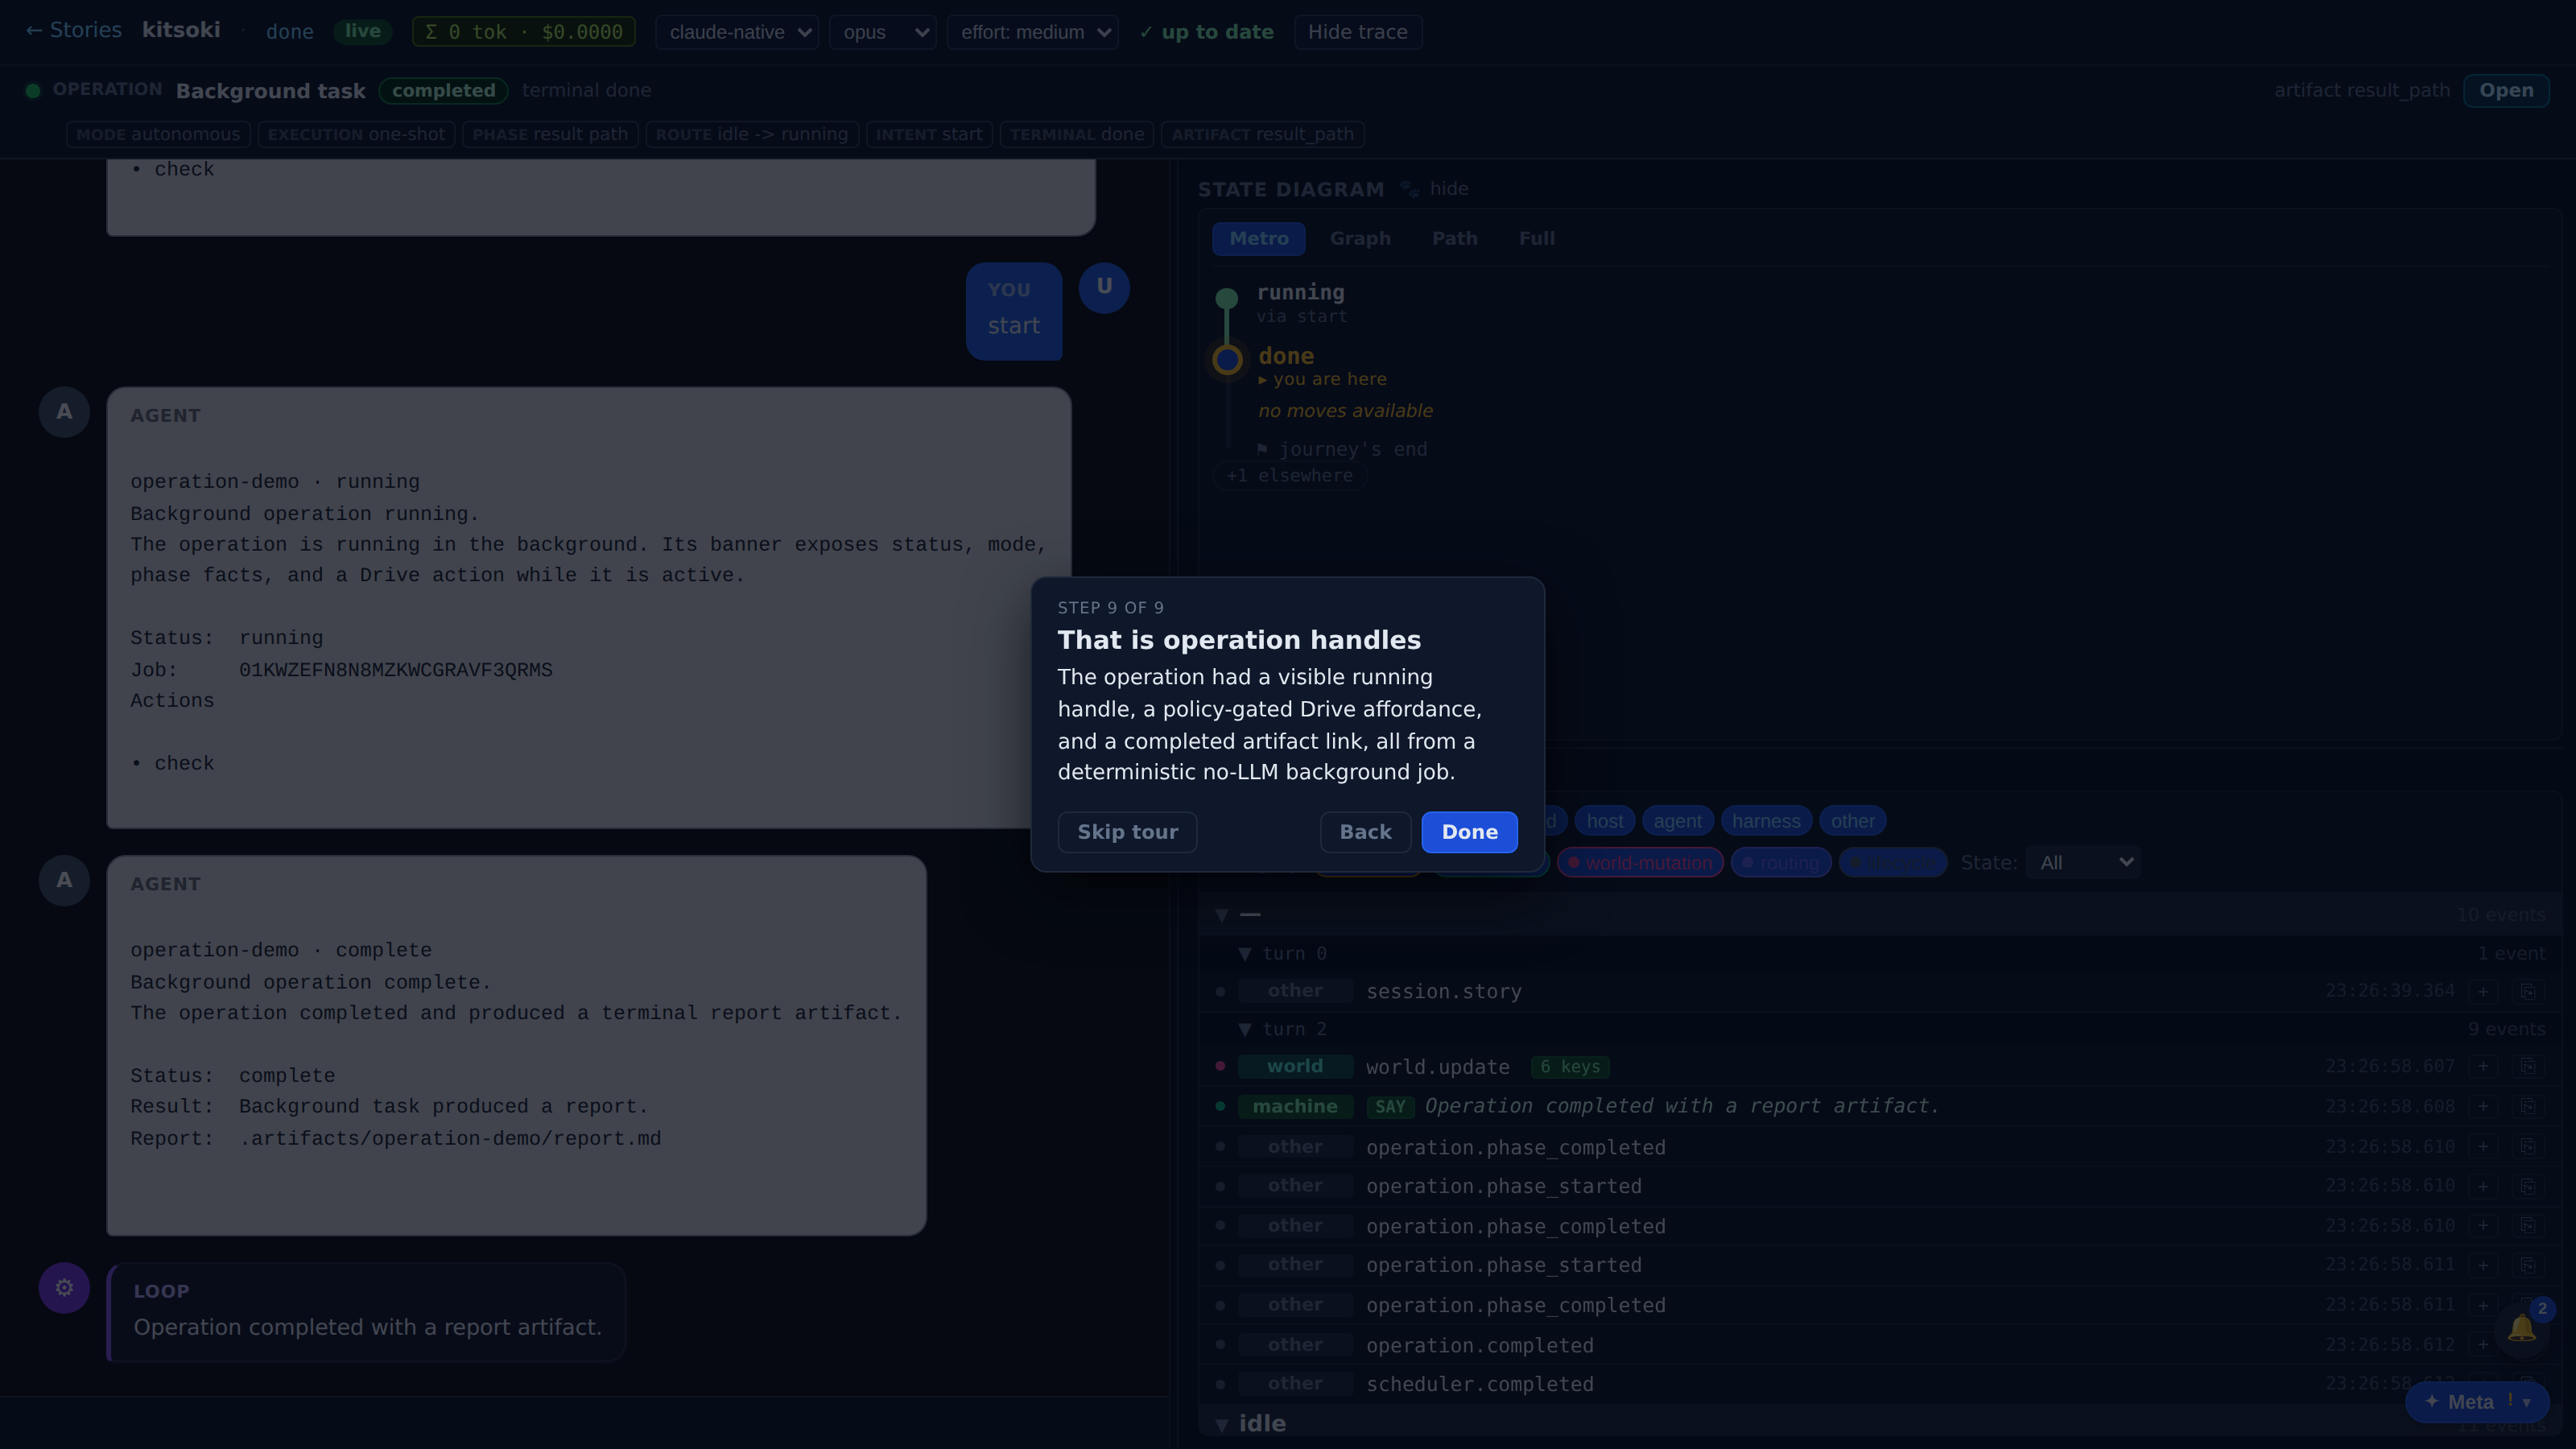The height and width of the screenshot is (1449, 2576).
Task: Toggle the world-mutation filter chip
Action: (1640, 863)
